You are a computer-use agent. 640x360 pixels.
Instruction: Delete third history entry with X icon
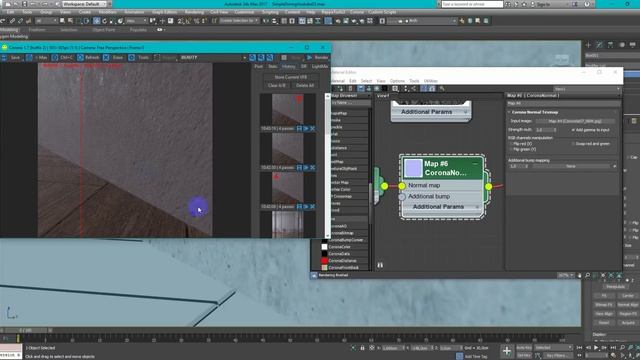click(x=312, y=207)
